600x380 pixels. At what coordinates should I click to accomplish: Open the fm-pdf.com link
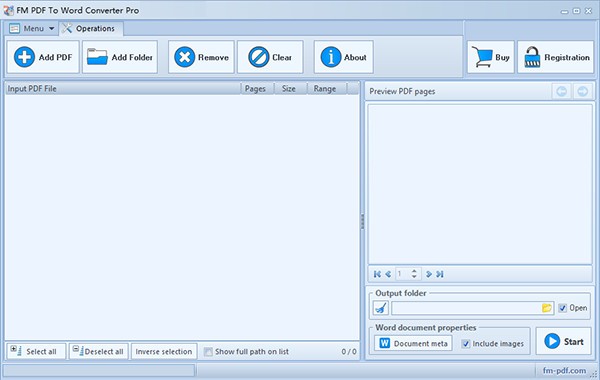pyautogui.click(x=564, y=370)
